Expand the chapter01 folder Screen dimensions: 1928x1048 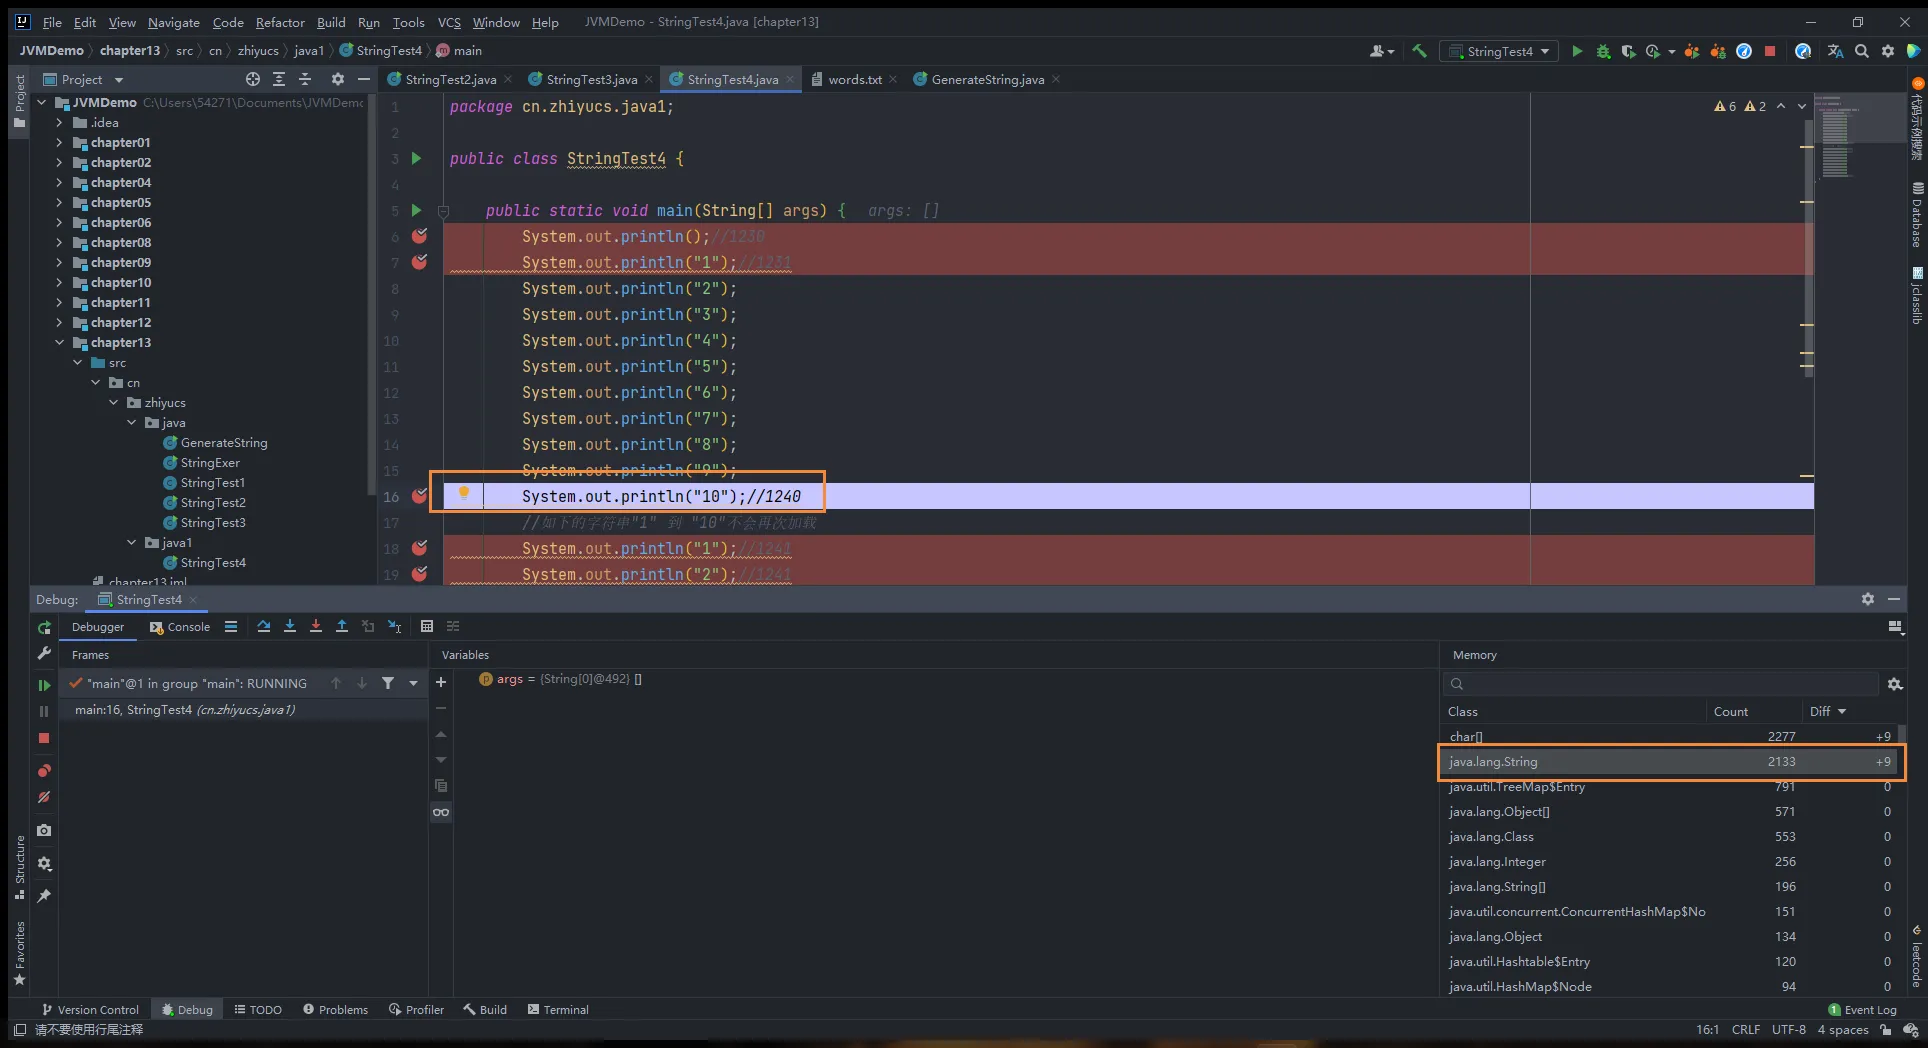[x=59, y=142]
